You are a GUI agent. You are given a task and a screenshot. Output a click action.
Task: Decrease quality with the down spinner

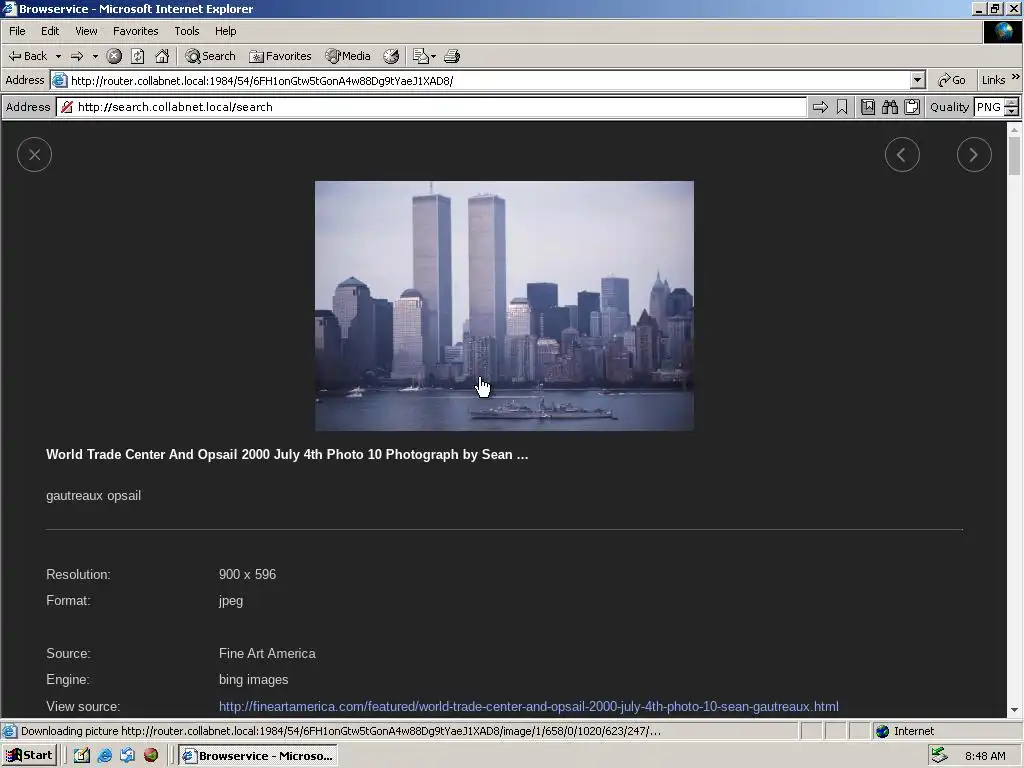[x=1012, y=112]
